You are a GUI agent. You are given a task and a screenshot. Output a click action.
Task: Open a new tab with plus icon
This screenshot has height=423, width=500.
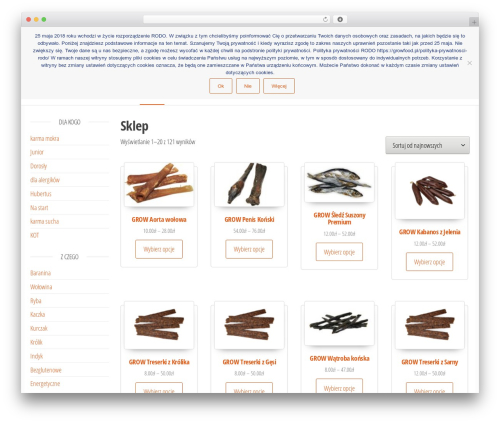(x=474, y=22)
